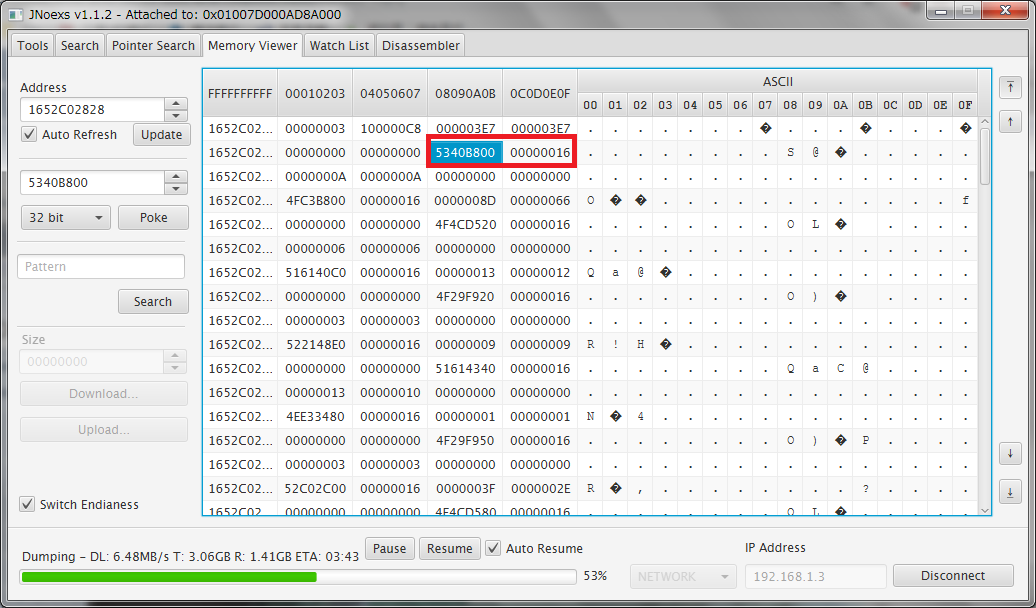Switch to the Disassembler tab

coord(420,46)
